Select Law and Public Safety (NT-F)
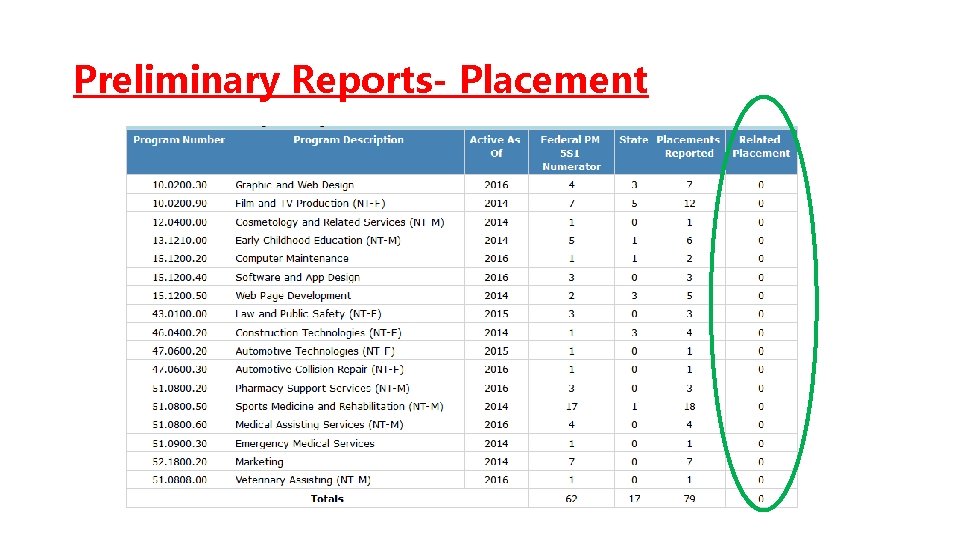Image resolution: width=960 pixels, height=540 pixels. 309,314
